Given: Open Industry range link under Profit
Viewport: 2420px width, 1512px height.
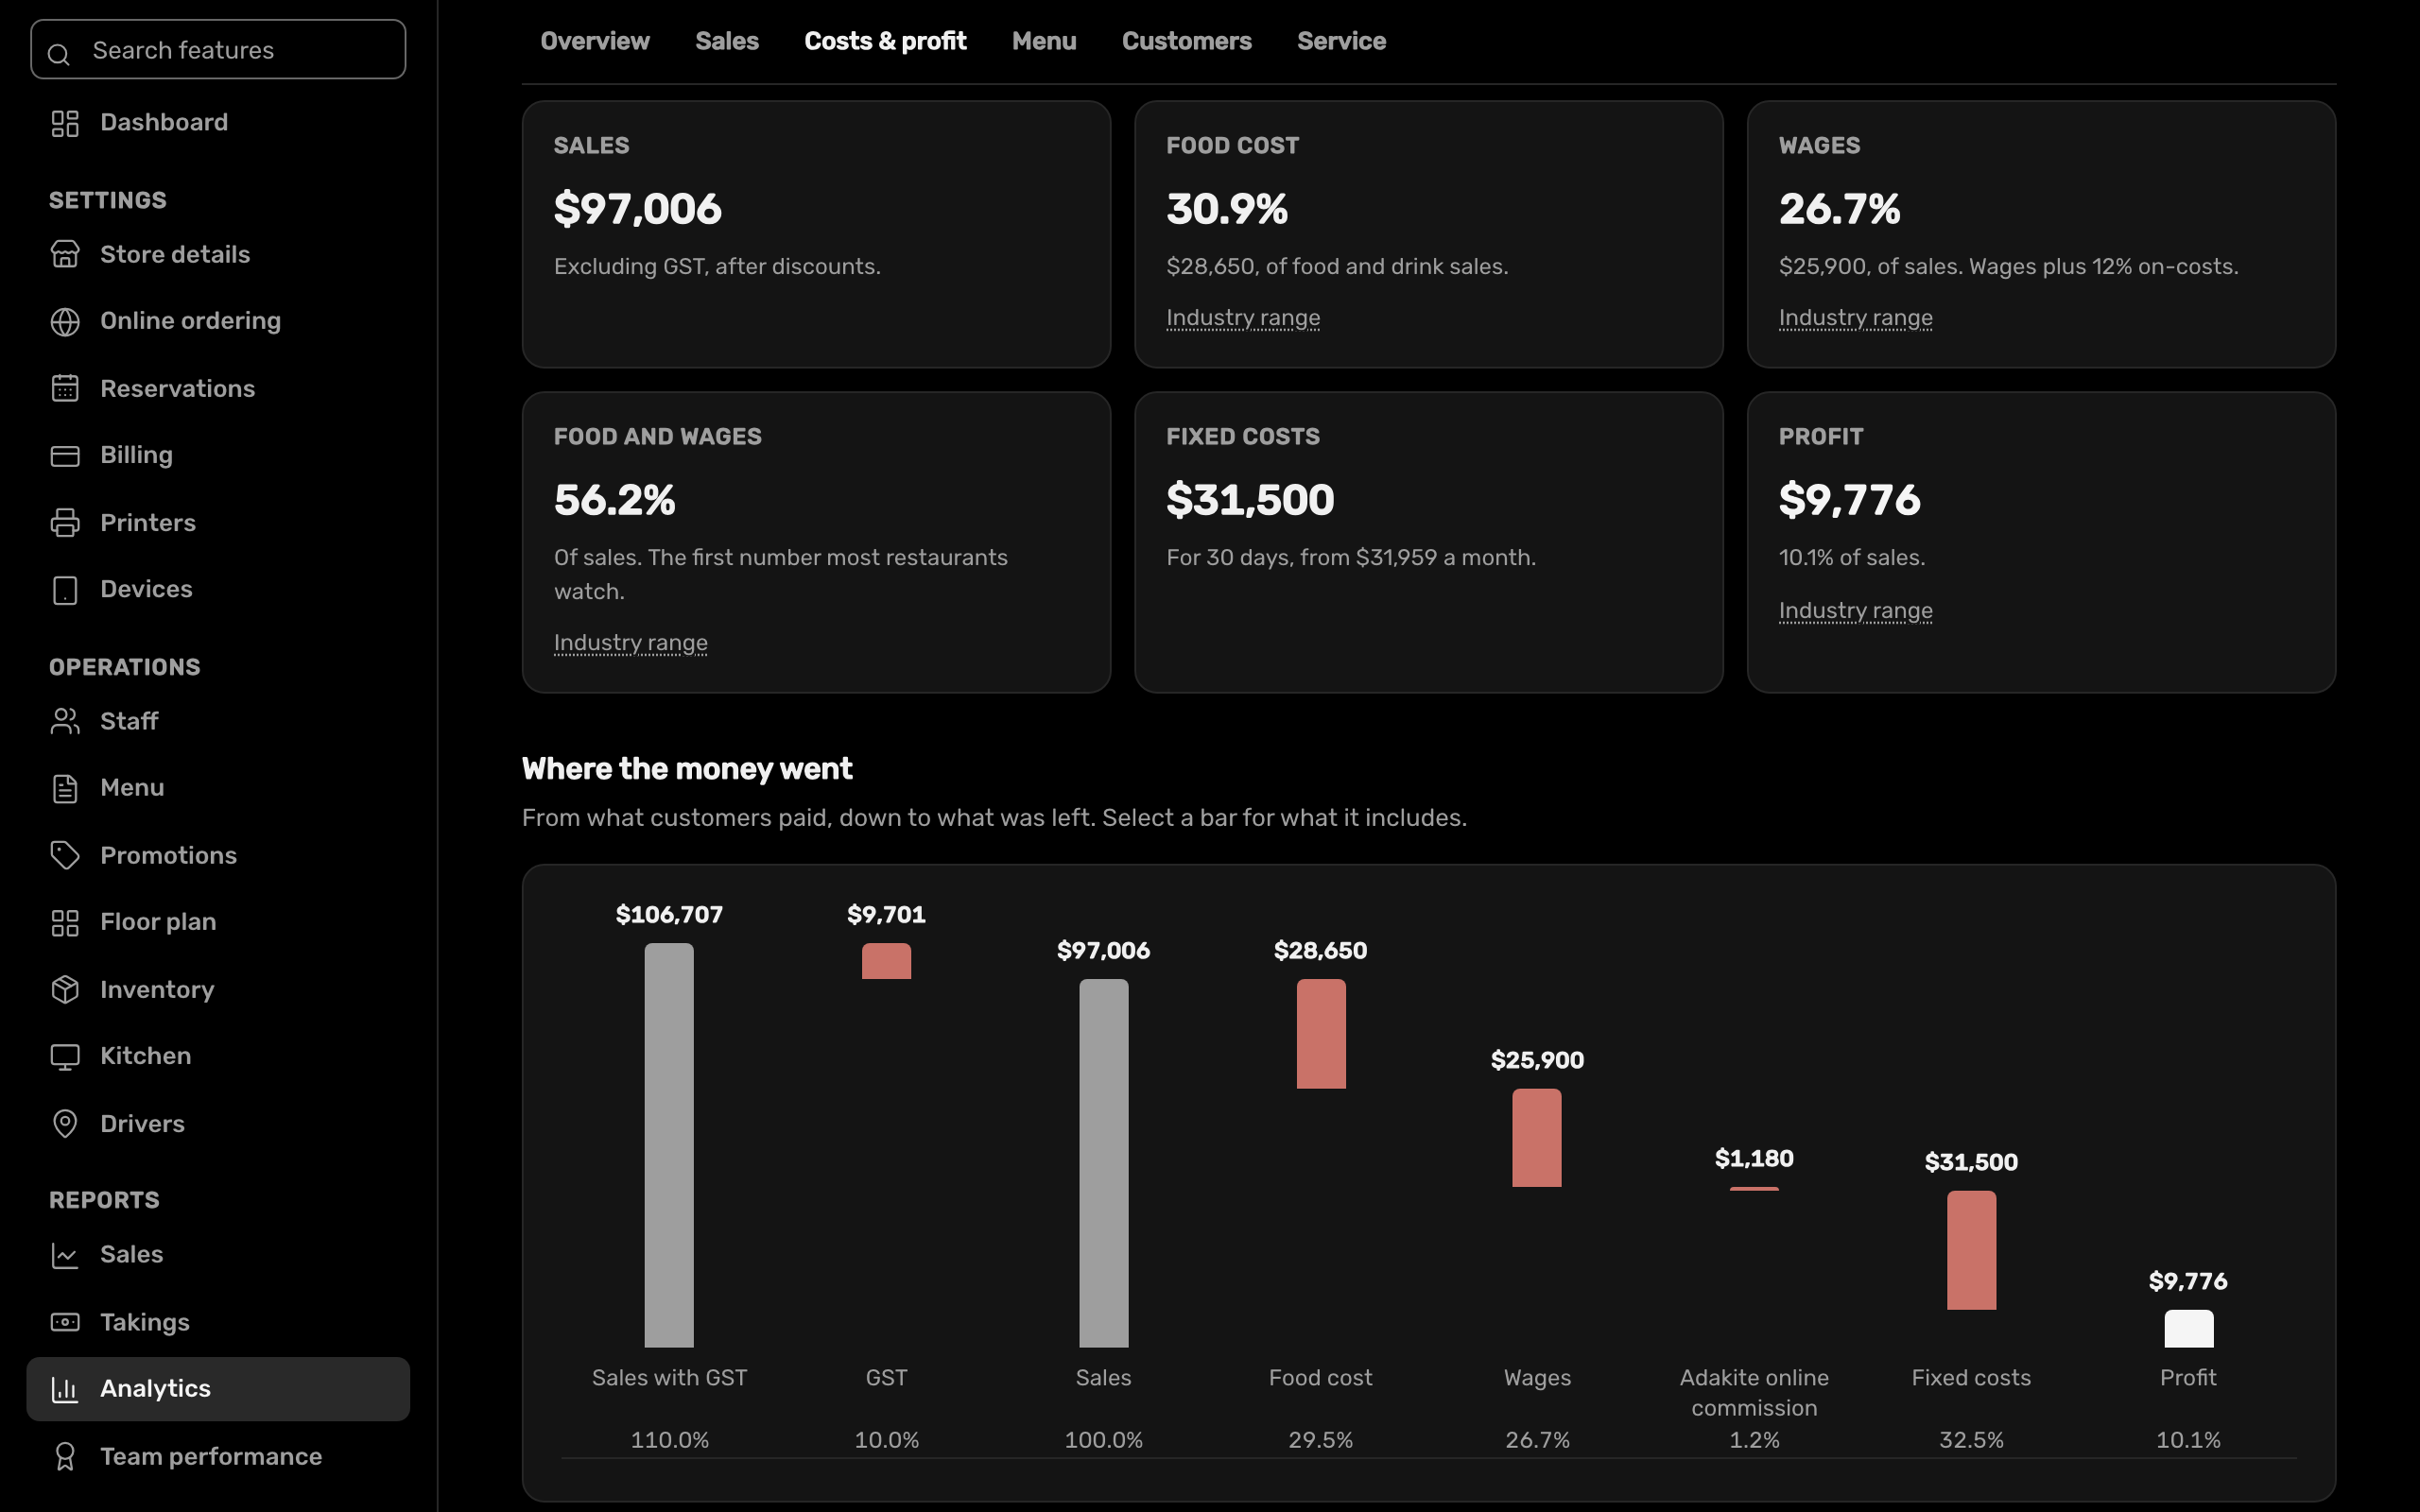Looking at the screenshot, I should (x=1855, y=611).
